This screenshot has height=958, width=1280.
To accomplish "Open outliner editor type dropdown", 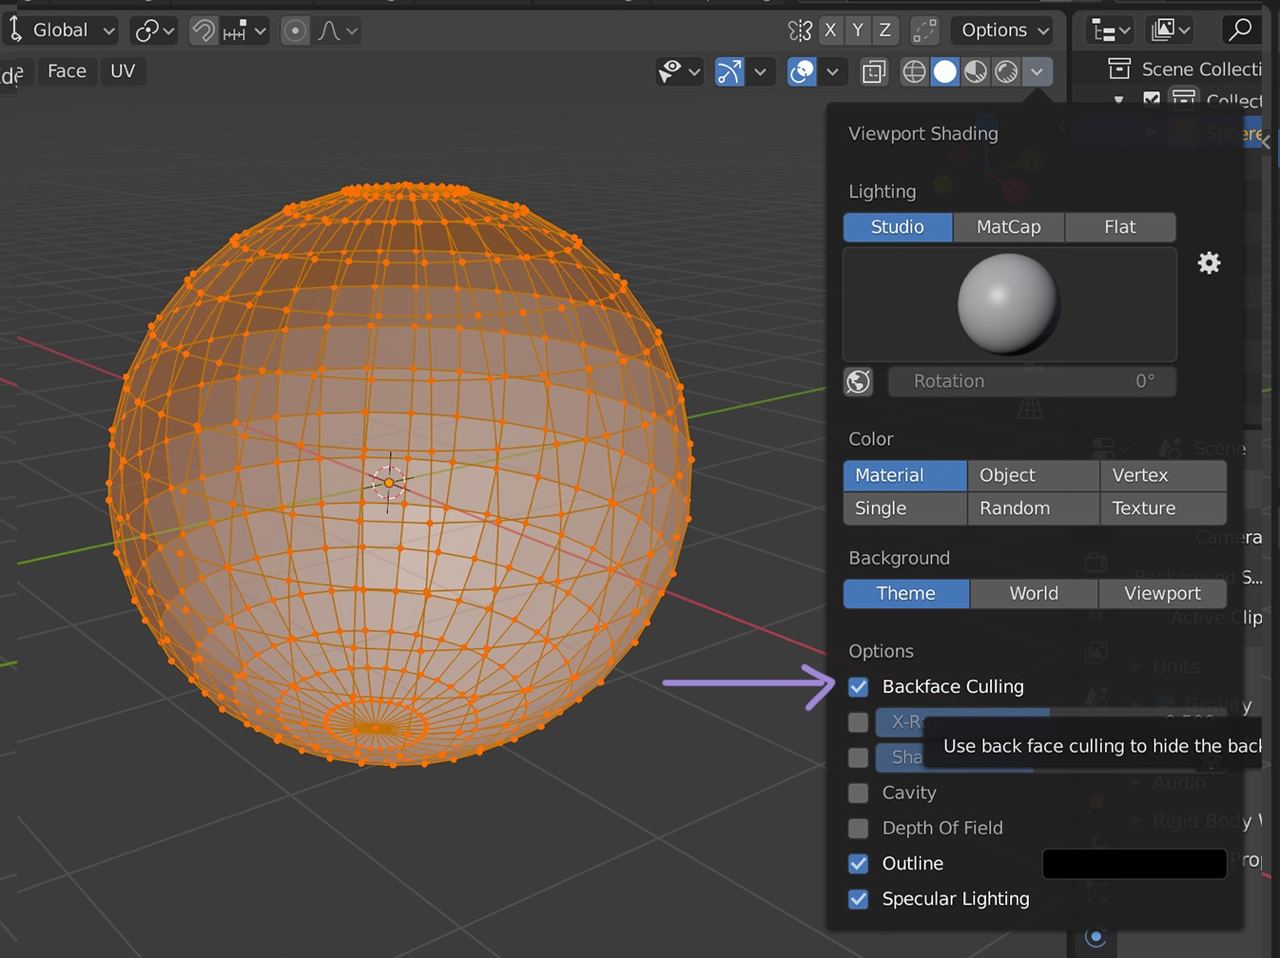I will point(1111,30).
